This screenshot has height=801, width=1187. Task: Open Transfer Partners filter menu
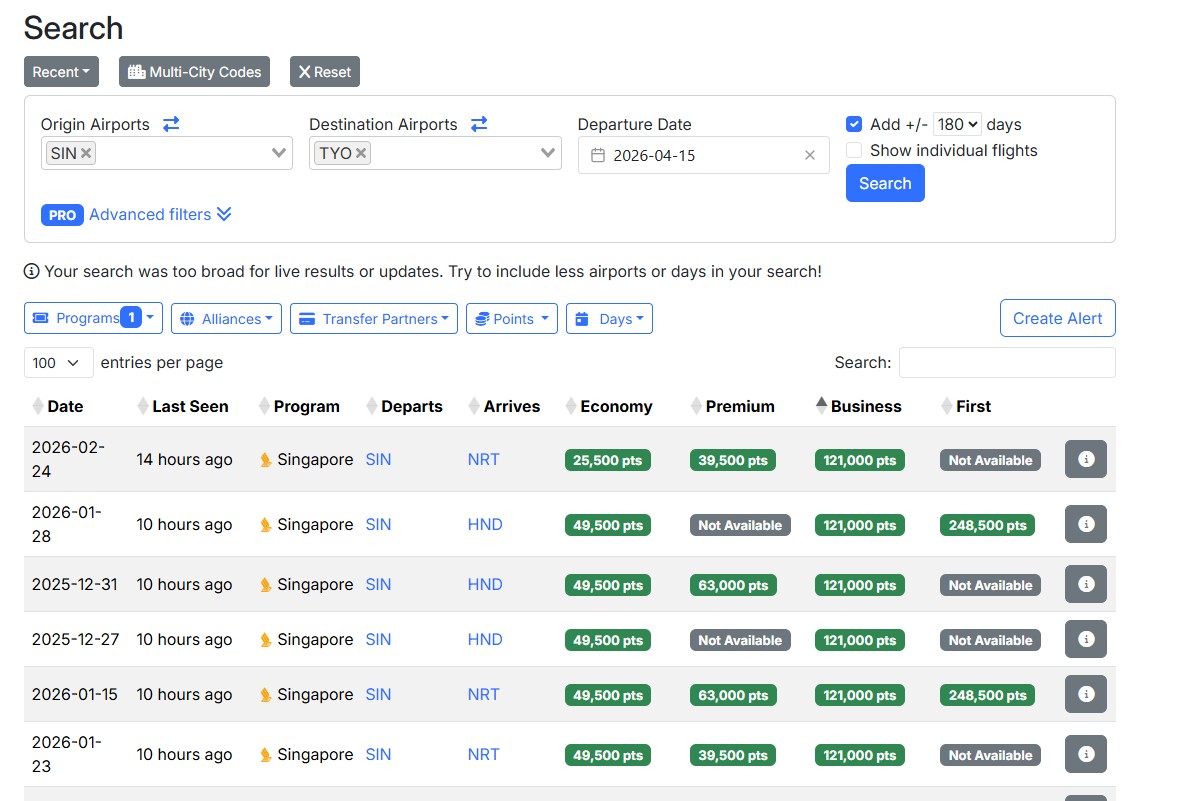pyautogui.click(x=373, y=318)
